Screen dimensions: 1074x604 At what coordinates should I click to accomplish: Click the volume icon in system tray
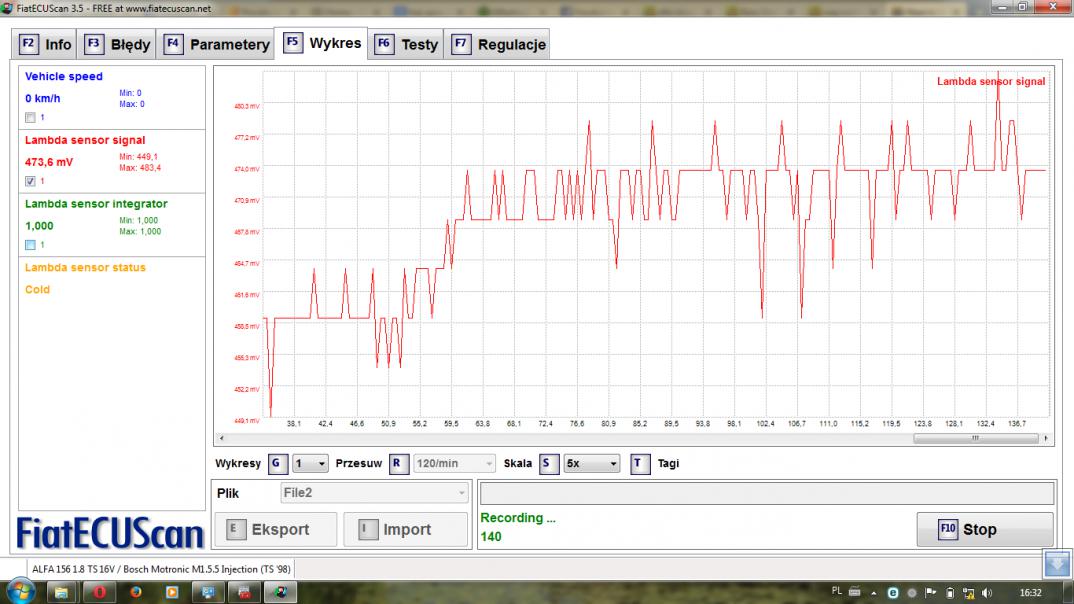(987, 592)
